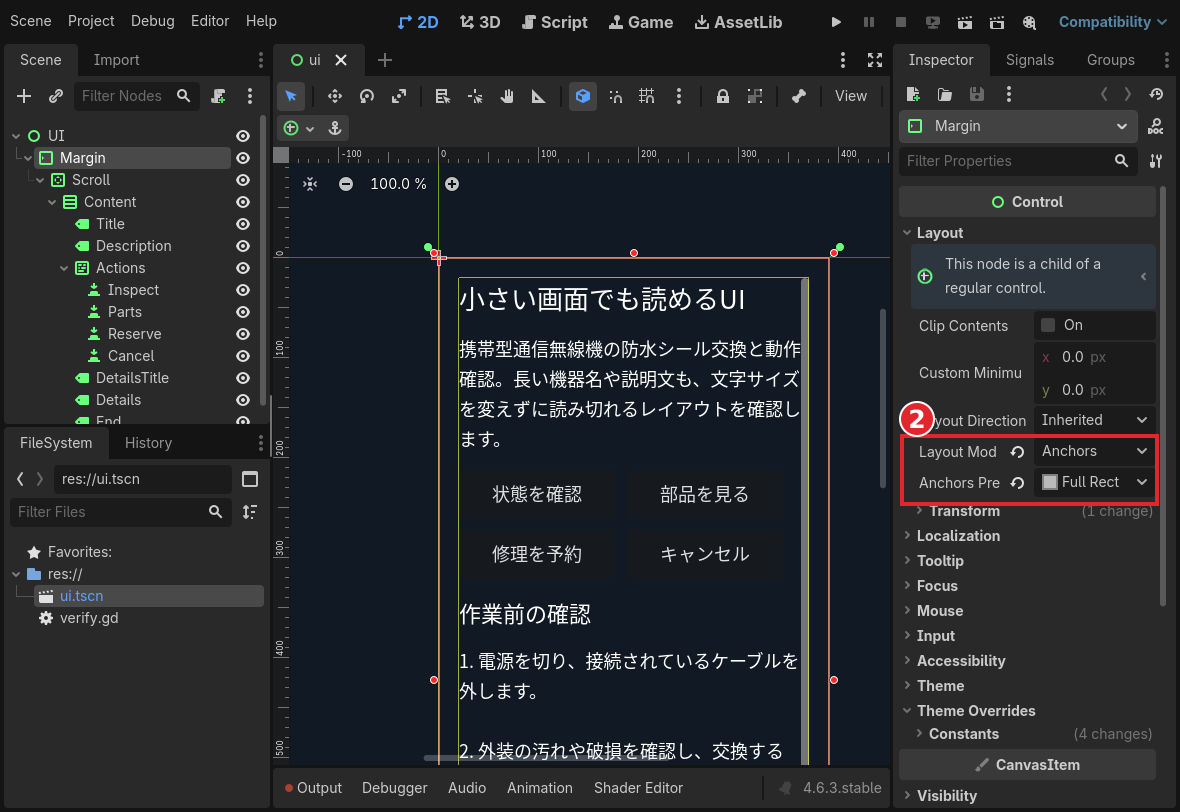Toggle visibility of the DetailsTitle node
The width and height of the screenshot is (1180, 812).
[x=242, y=378]
